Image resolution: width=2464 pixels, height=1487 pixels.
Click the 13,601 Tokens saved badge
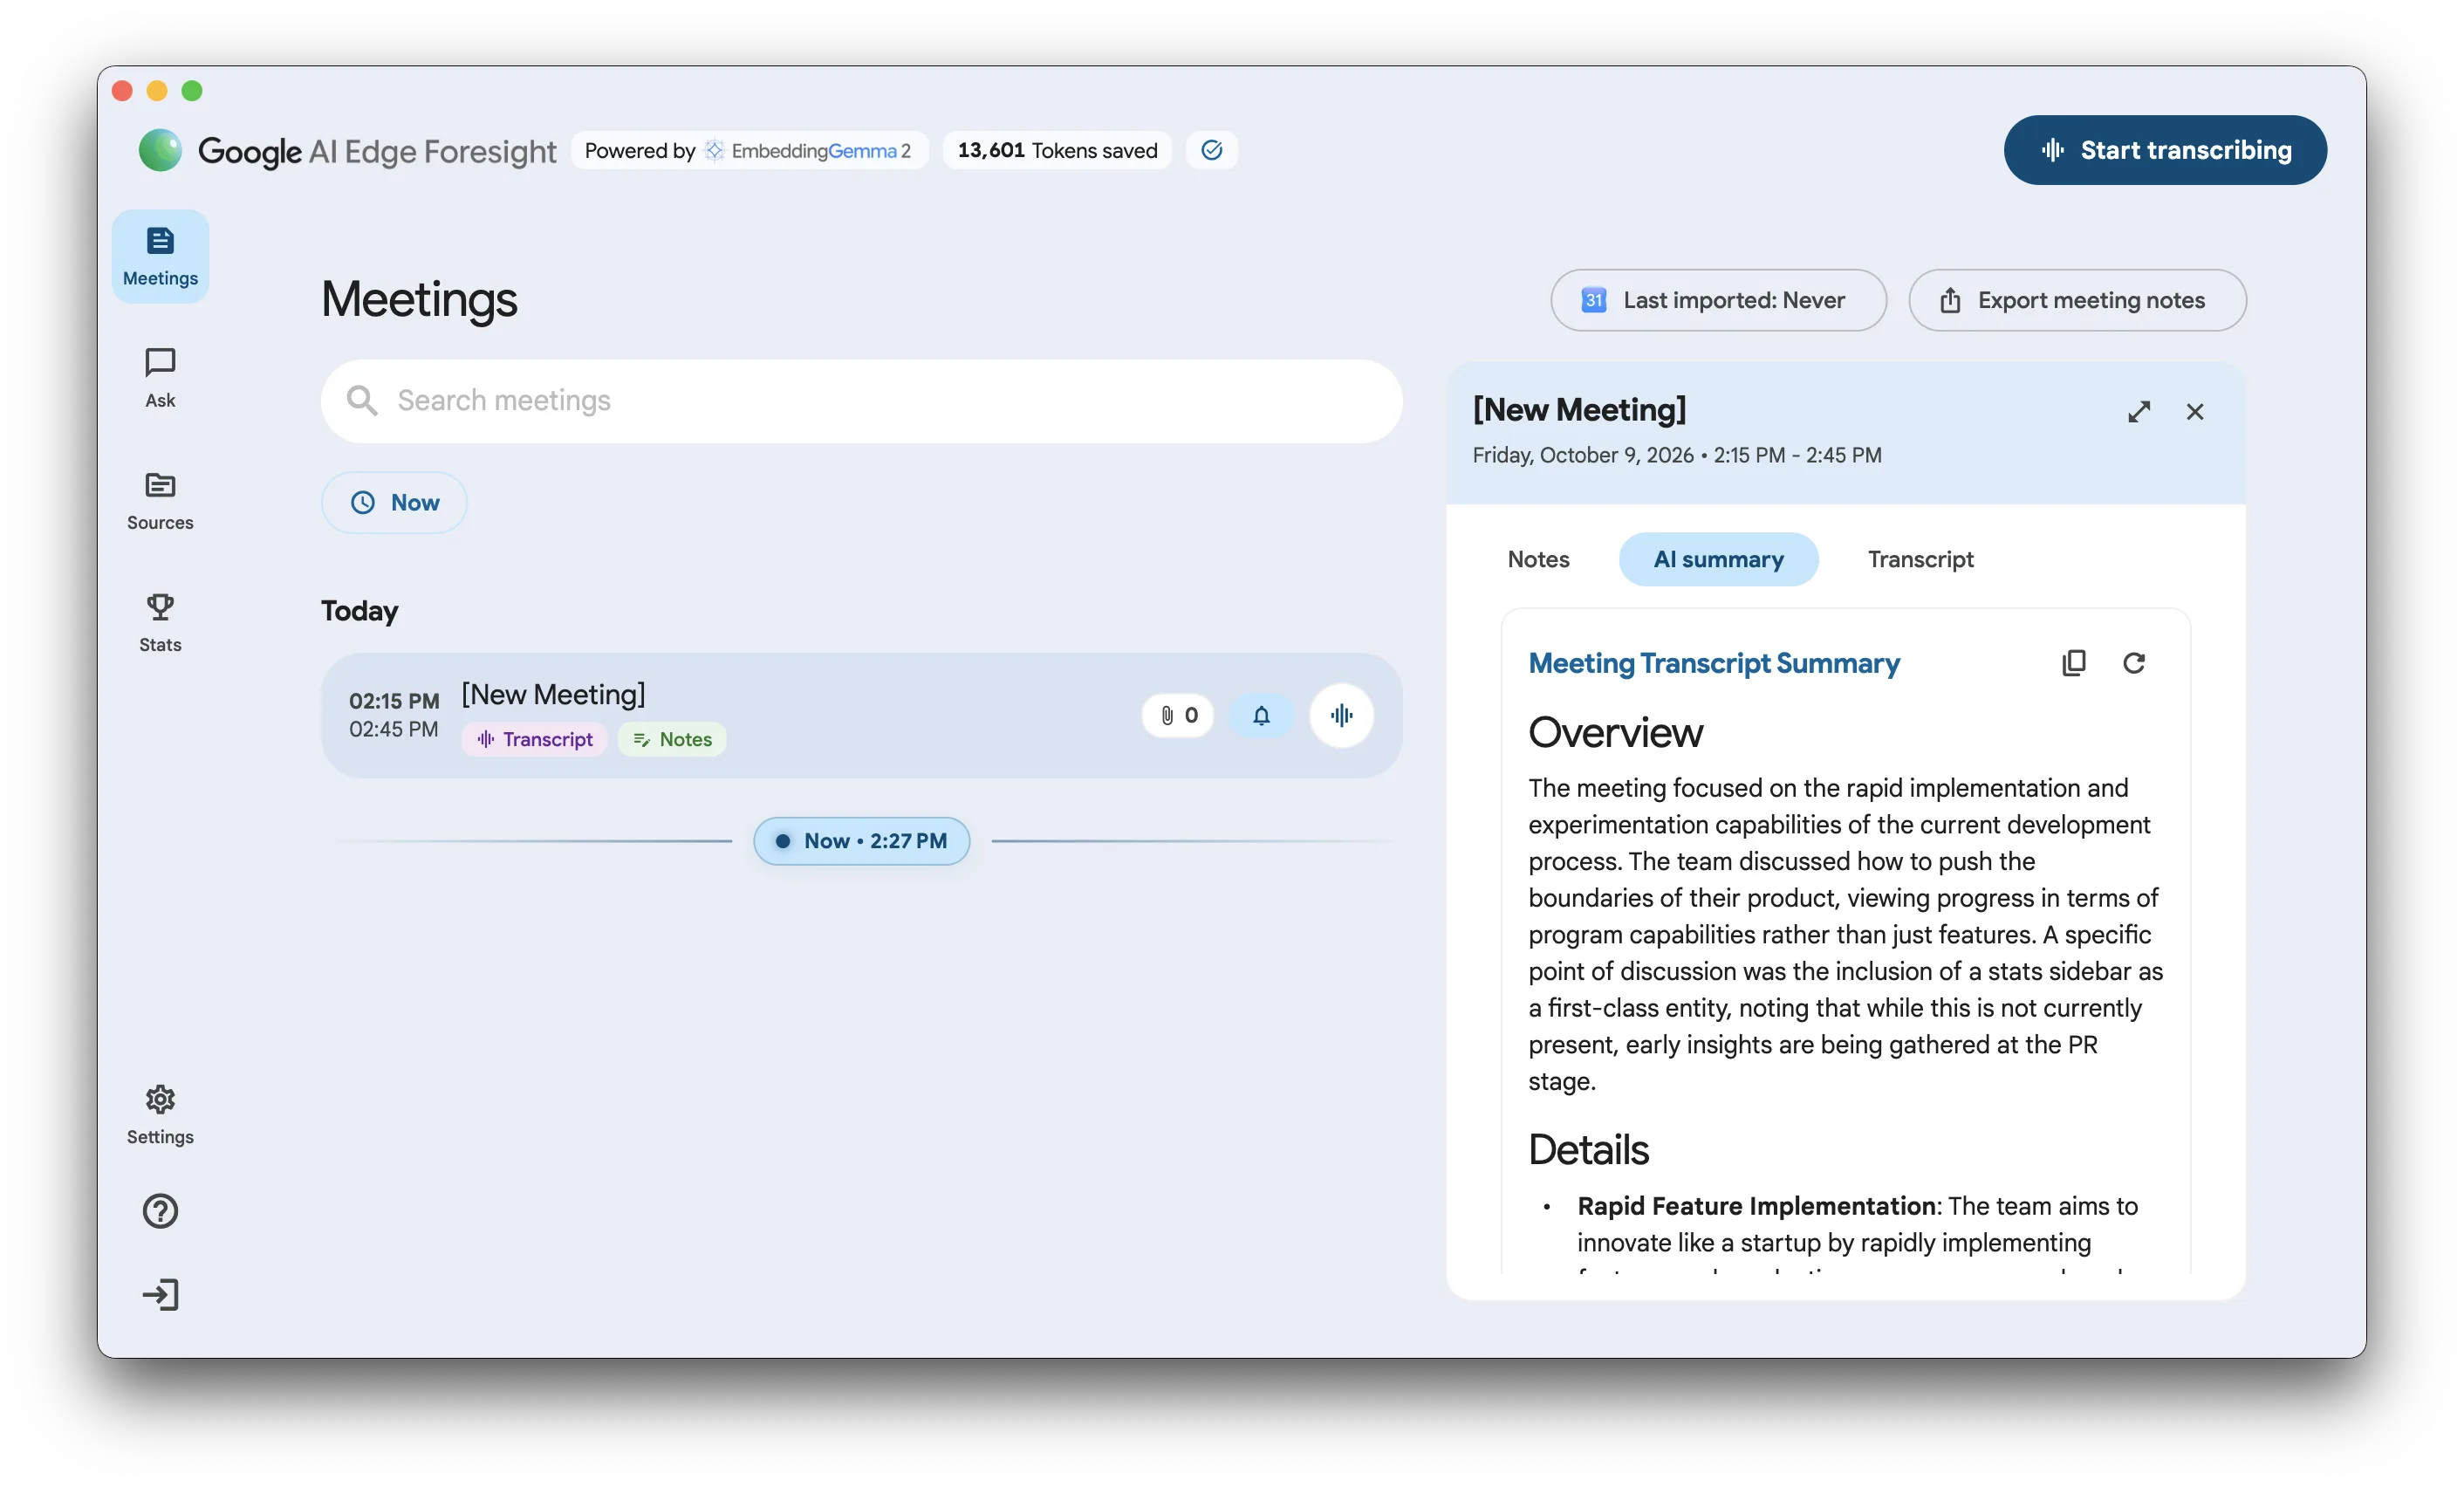pos(1057,150)
